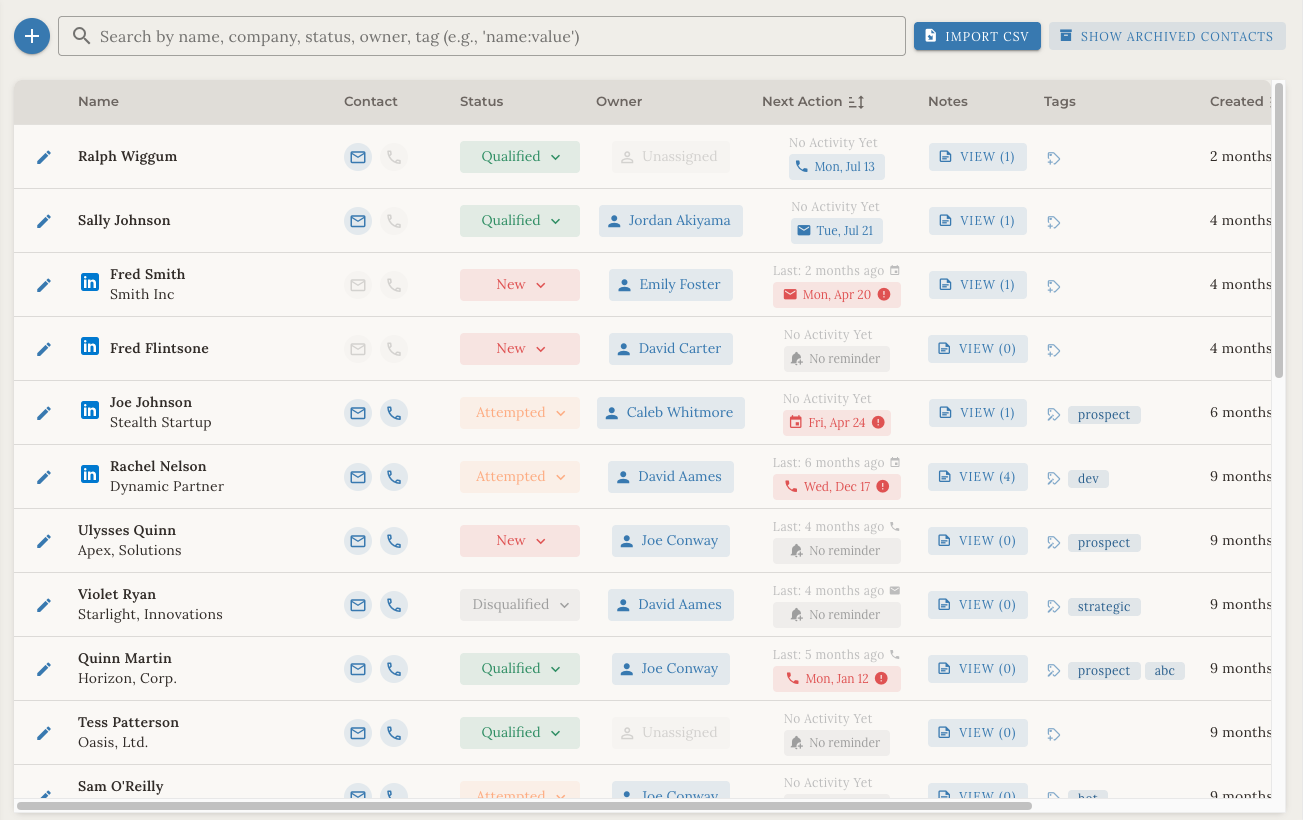The width and height of the screenshot is (1303, 820).
Task: Click the Status column header
Action: [x=481, y=102]
